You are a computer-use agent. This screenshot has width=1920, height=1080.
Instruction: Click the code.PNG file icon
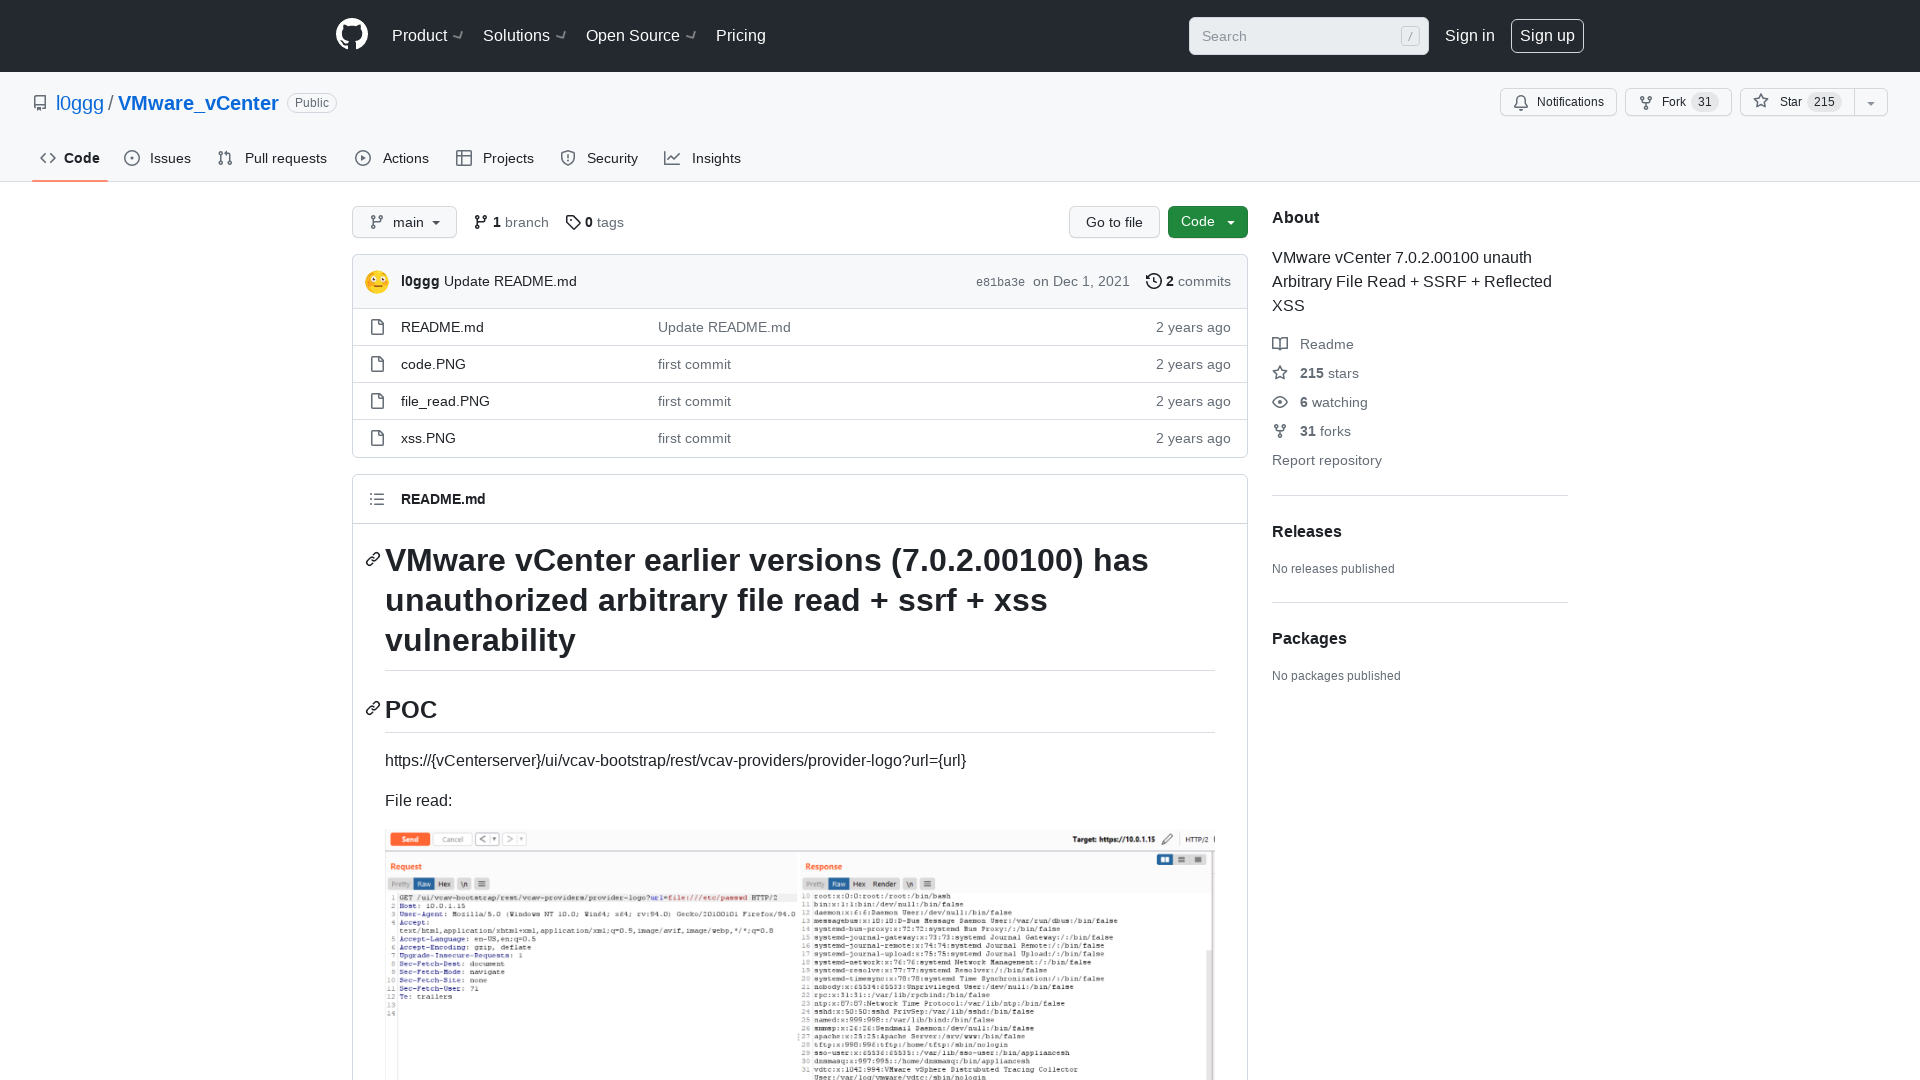(377, 364)
